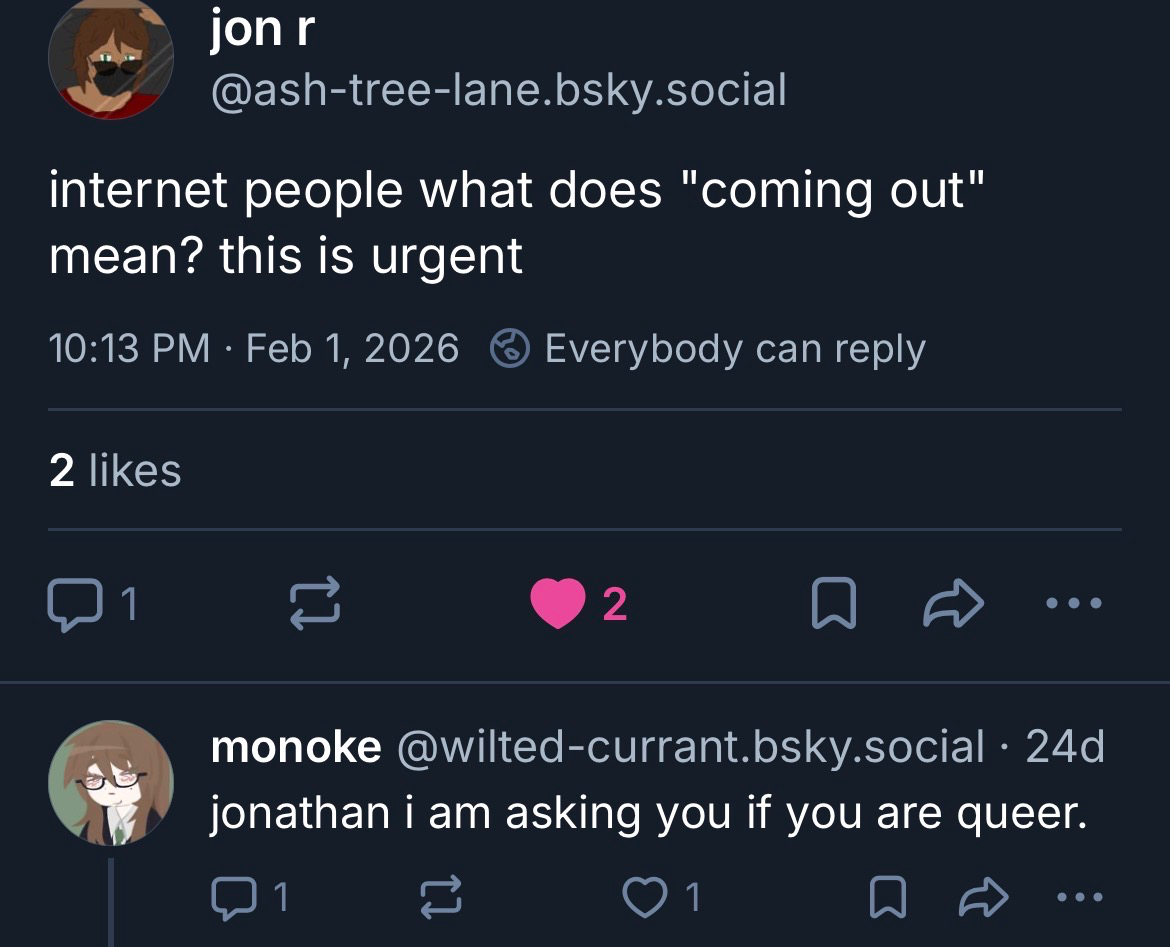Click the monoke display name

click(x=296, y=746)
